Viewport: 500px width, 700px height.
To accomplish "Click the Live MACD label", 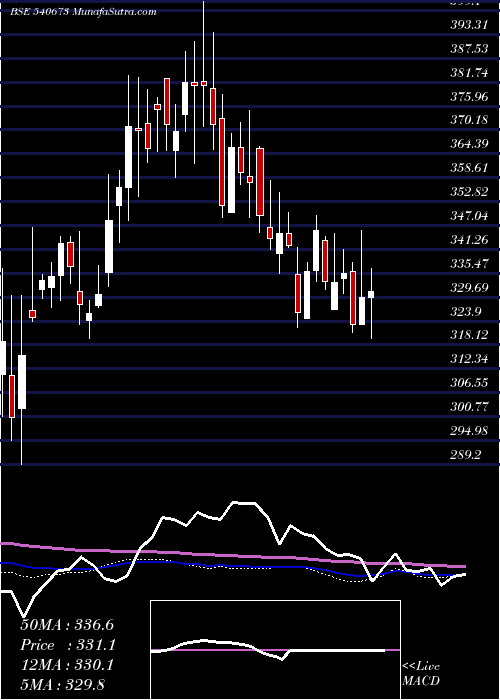I will coord(421,674).
